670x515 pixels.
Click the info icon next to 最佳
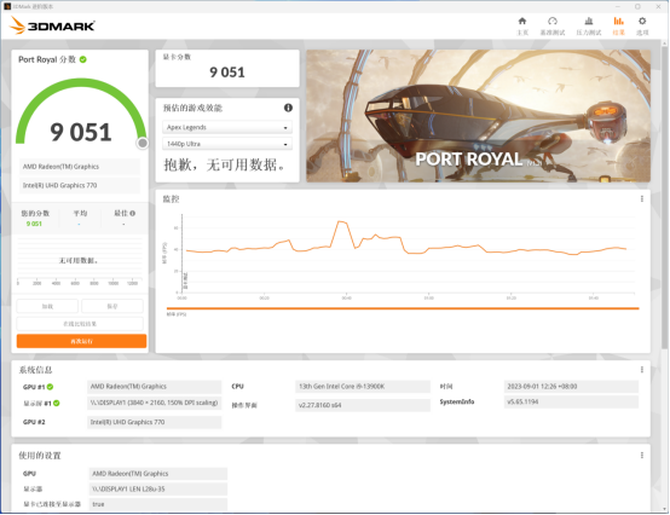point(132,213)
